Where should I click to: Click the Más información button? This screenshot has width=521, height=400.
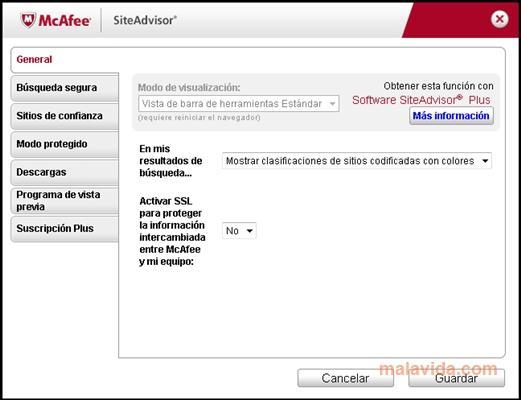coord(451,116)
